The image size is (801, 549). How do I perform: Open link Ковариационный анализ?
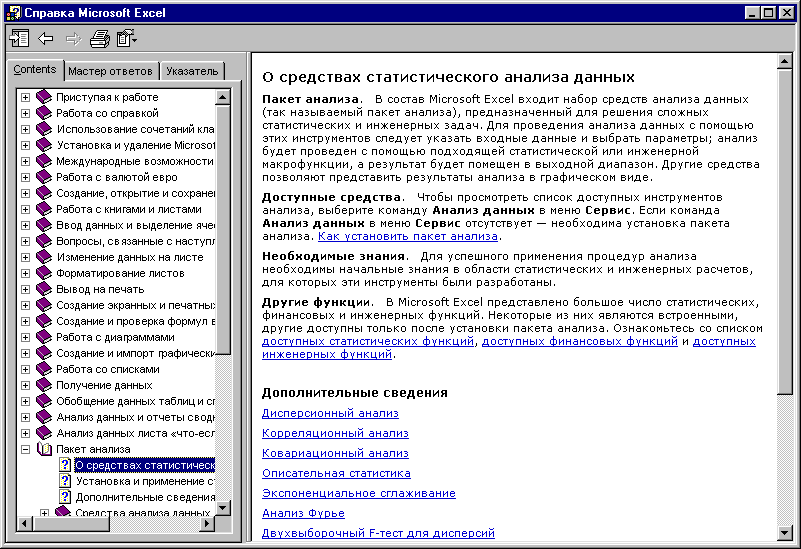(335, 453)
